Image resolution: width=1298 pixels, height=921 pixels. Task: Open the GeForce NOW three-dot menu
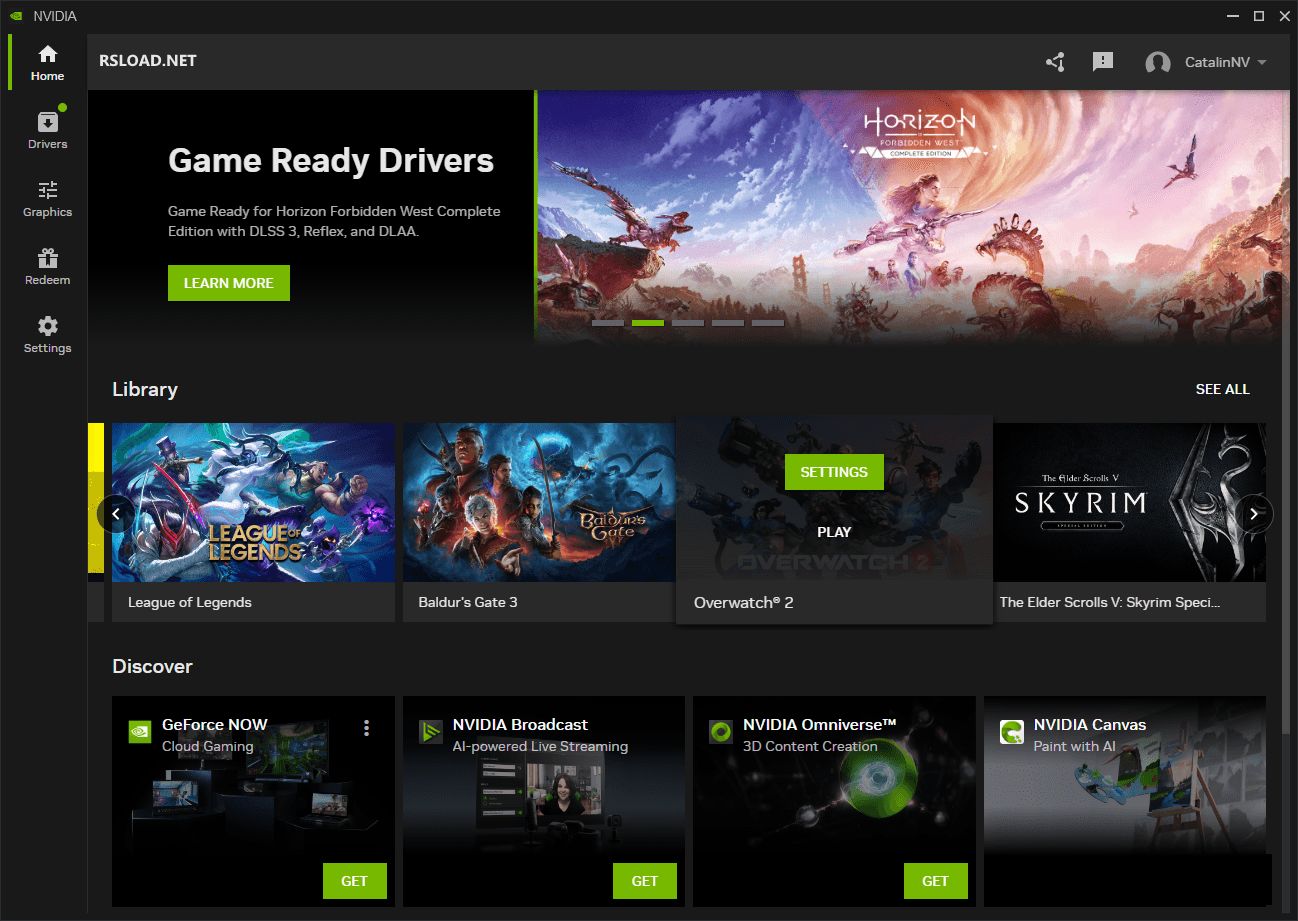366,728
